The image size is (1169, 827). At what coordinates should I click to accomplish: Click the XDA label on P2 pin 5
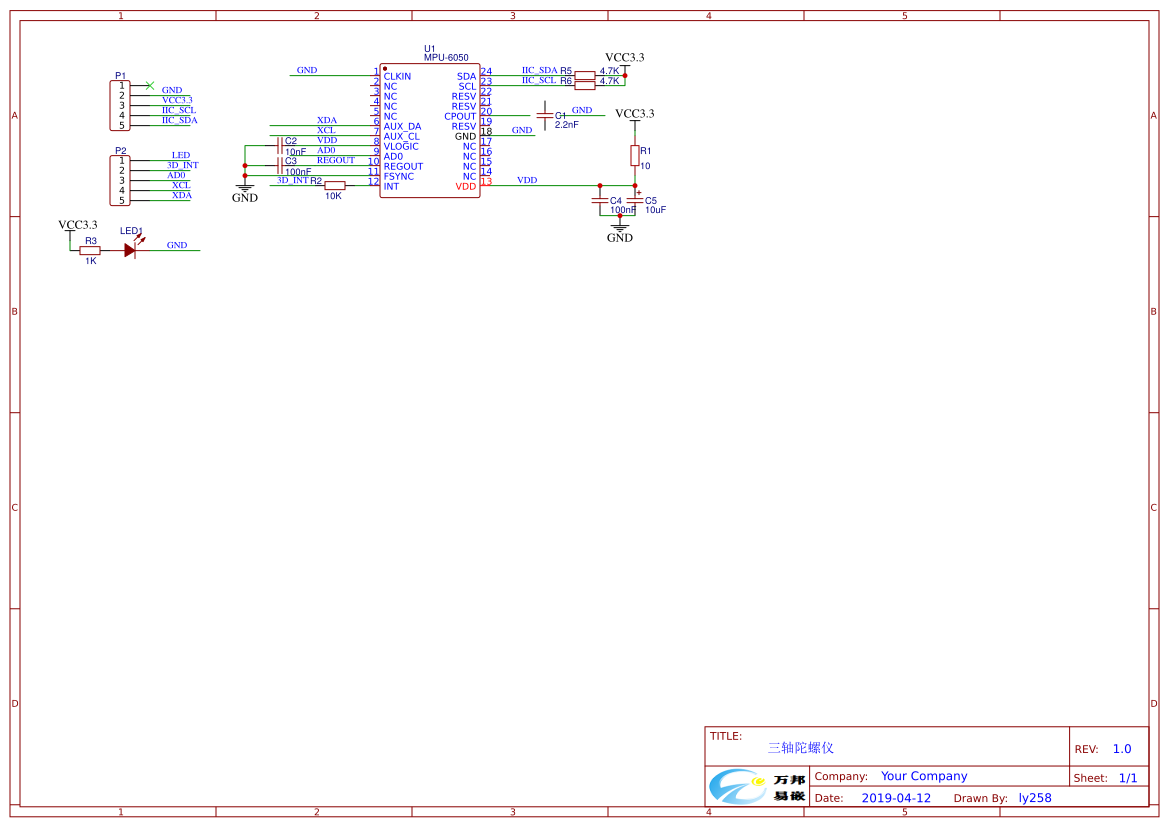182,195
